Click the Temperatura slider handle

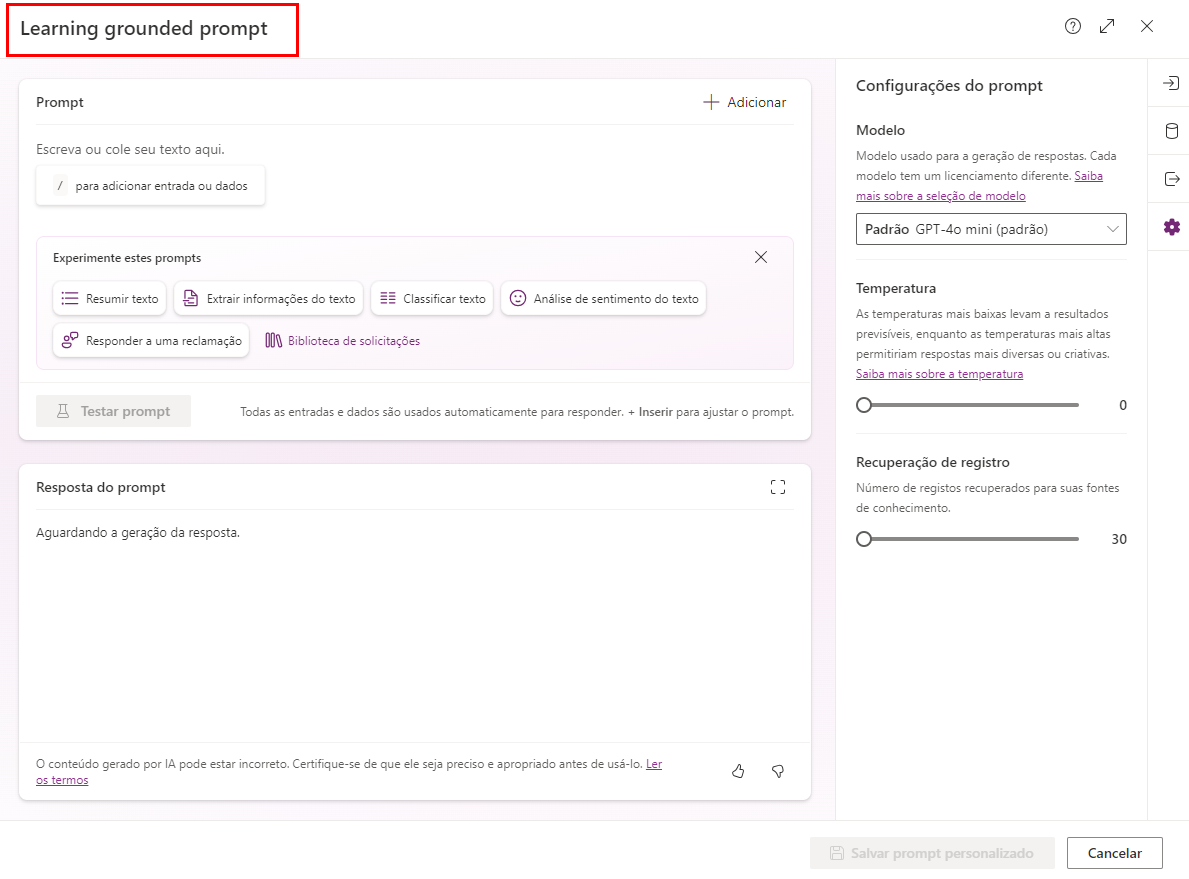click(x=864, y=405)
